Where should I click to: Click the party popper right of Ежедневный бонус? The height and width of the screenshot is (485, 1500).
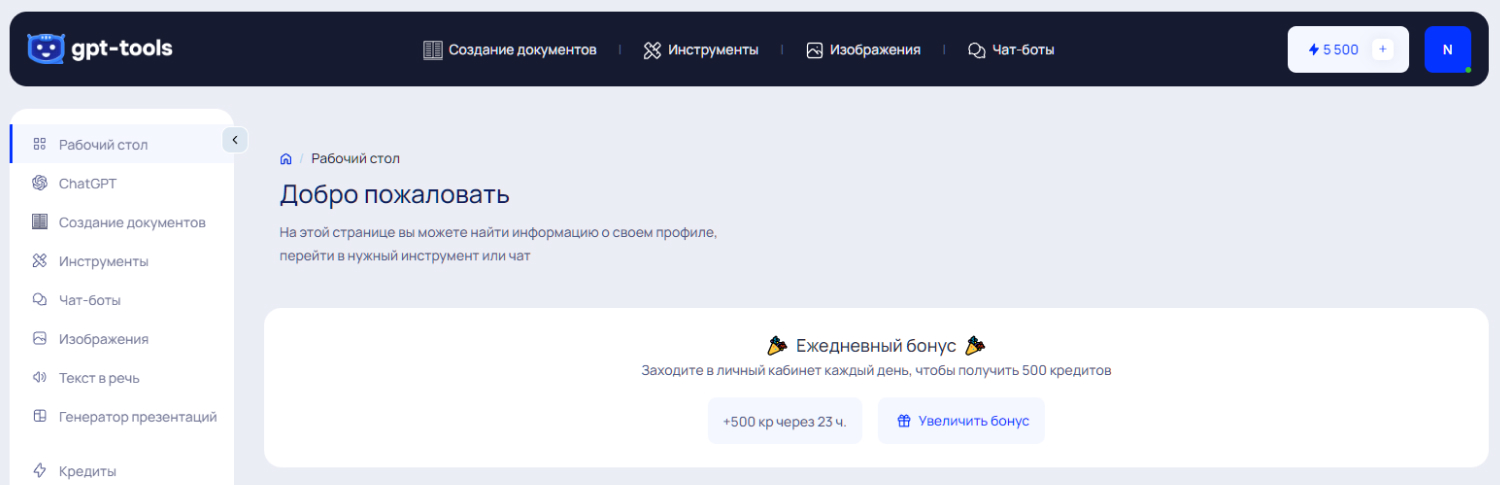tap(975, 346)
